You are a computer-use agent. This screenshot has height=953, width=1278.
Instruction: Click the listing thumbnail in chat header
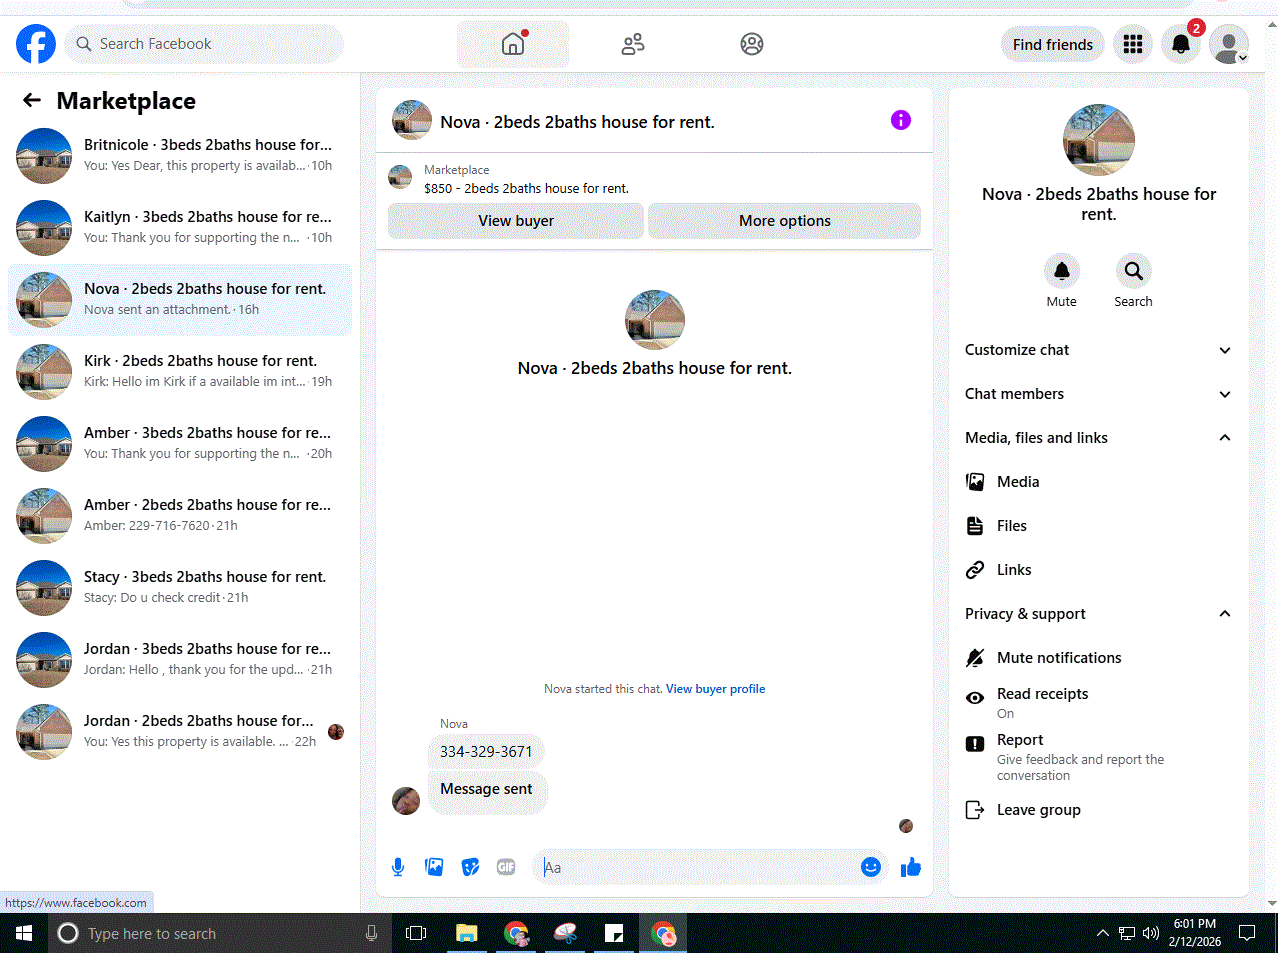[412, 120]
